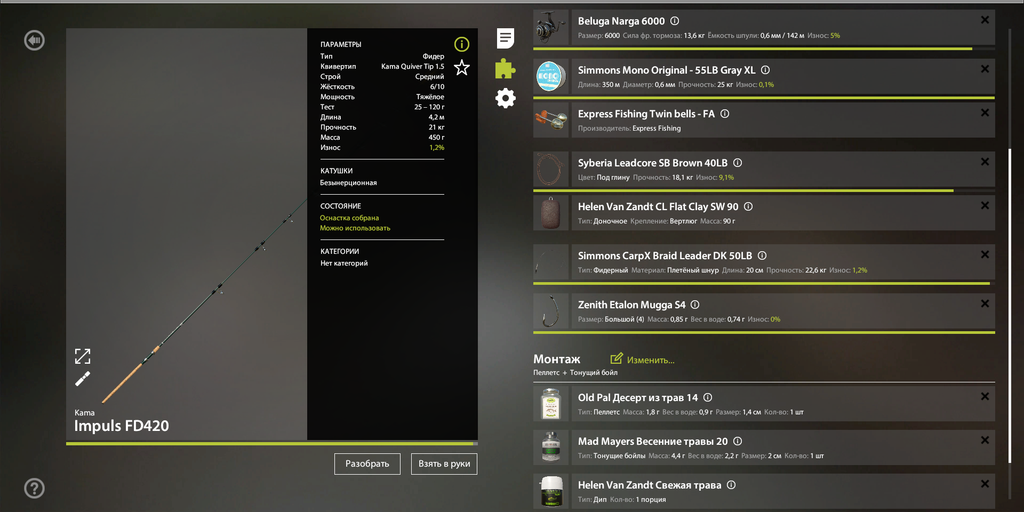Click the rod repair tool icon

pos(82,379)
